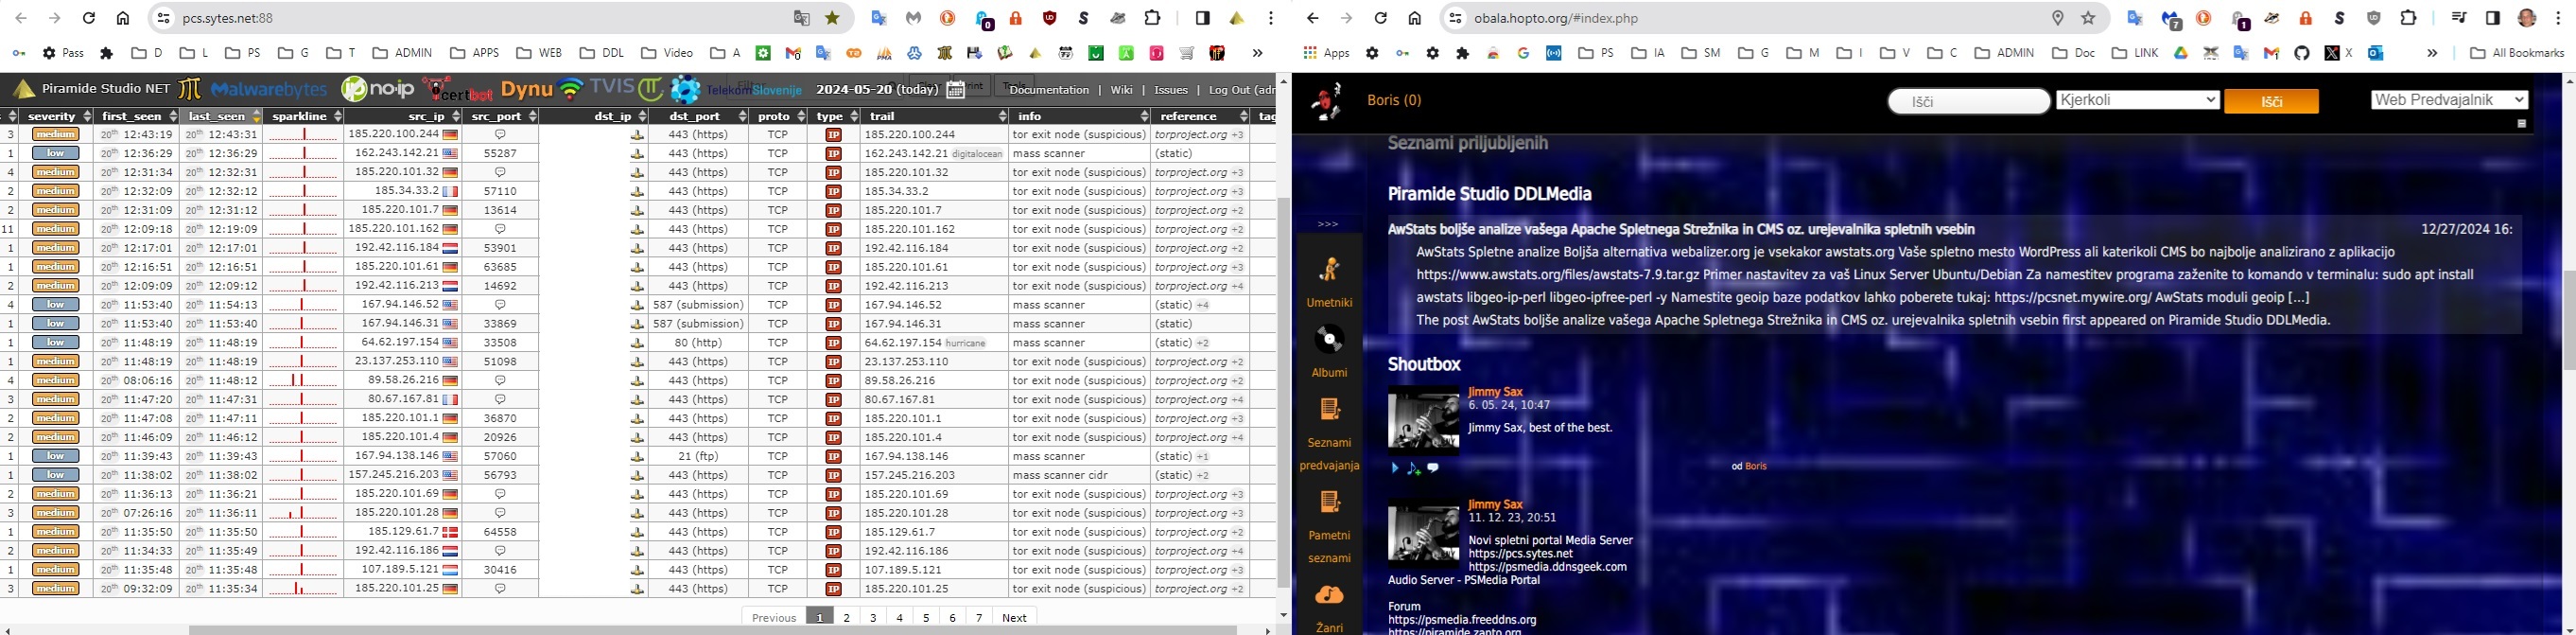Screen dimensions: 2576x635
Task: Add first Jimmy Sax shout to playlist
Action: point(1414,468)
